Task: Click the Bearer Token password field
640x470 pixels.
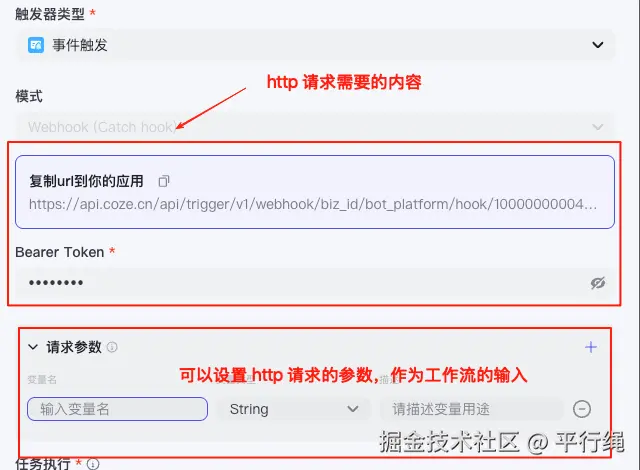Action: (x=313, y=282)
